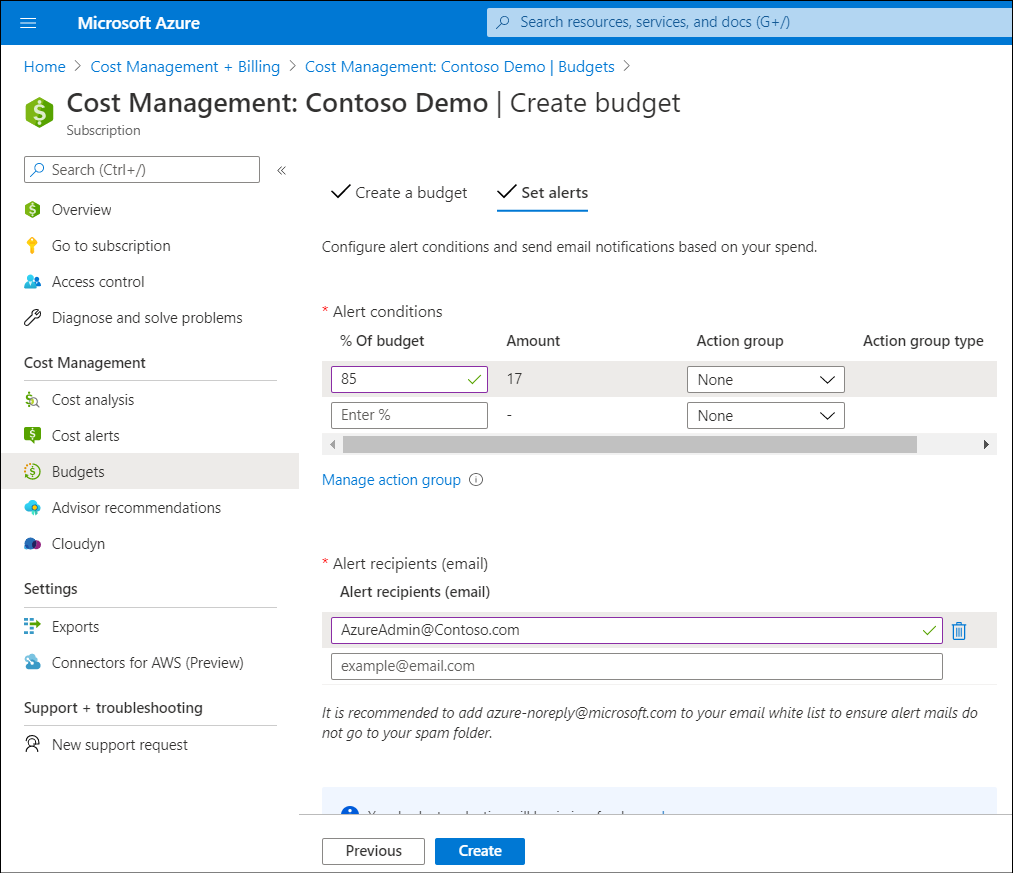1013x873 pixels.
Task: Click the Action group column header
Action: pyautogui.click(x=740, y=341)
